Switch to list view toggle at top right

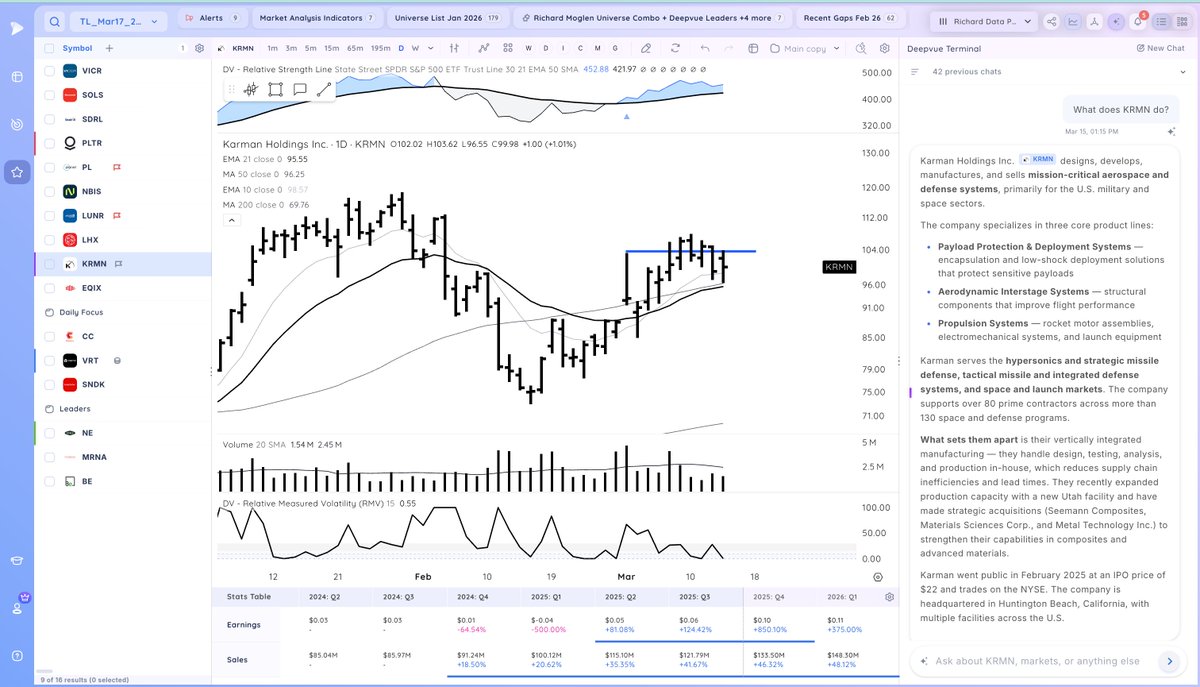(x=1163, y=21)
